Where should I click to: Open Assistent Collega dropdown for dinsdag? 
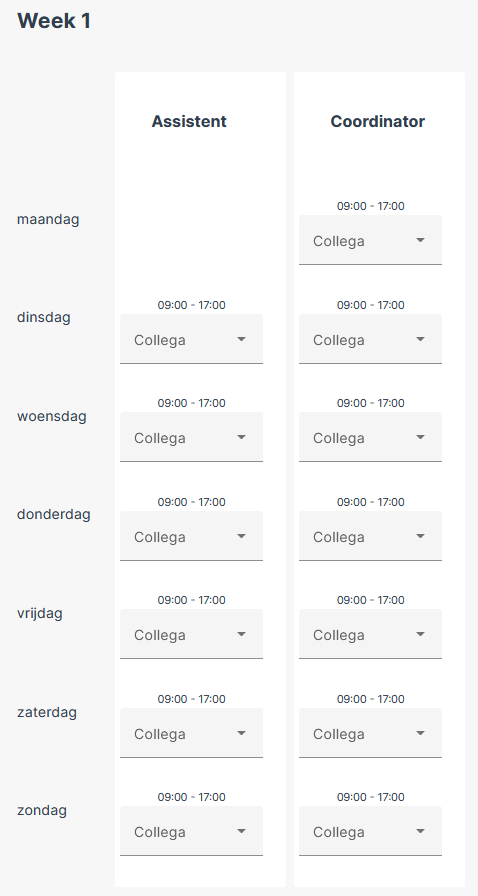[x=192, y=339]
